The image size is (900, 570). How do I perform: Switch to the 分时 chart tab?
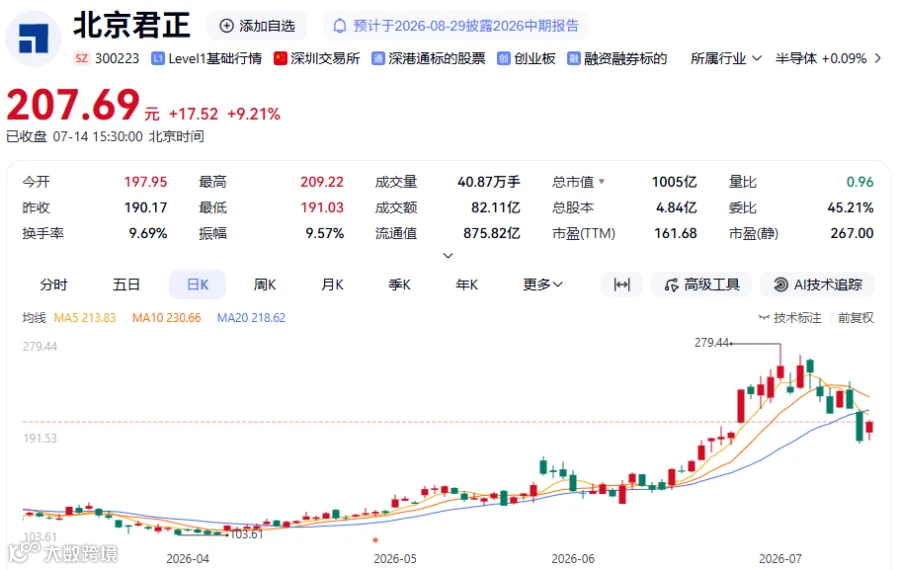54,285
